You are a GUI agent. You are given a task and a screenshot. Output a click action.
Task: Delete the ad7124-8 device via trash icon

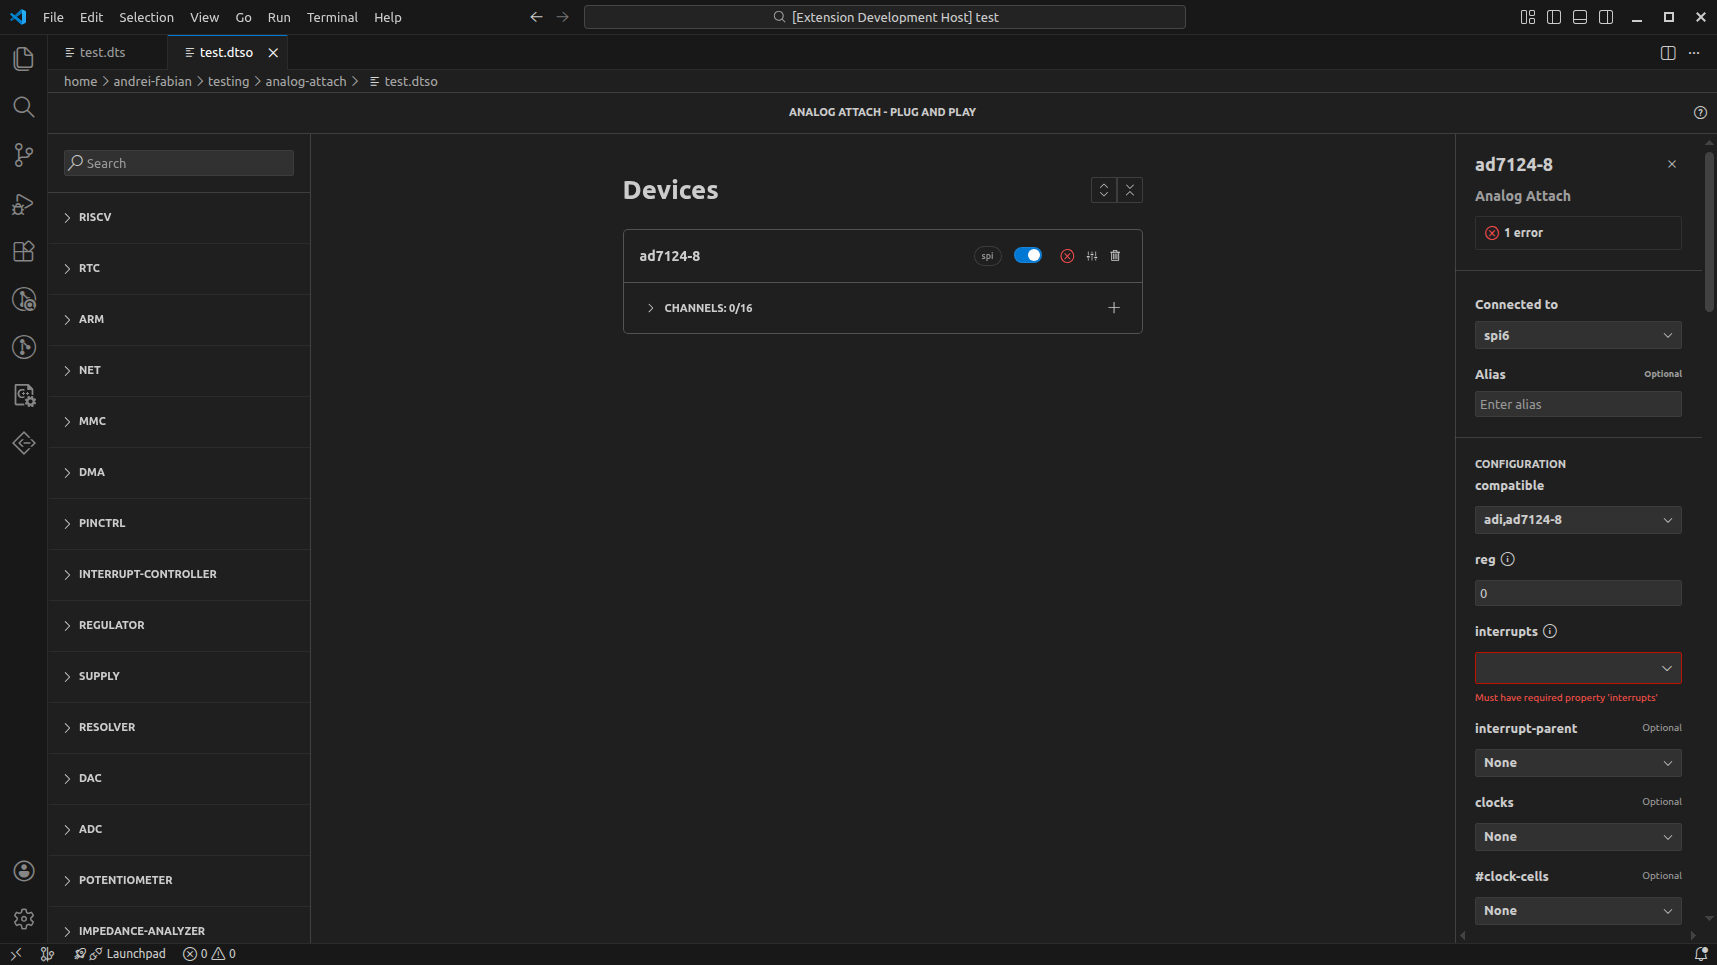[x=1115, y=256]
